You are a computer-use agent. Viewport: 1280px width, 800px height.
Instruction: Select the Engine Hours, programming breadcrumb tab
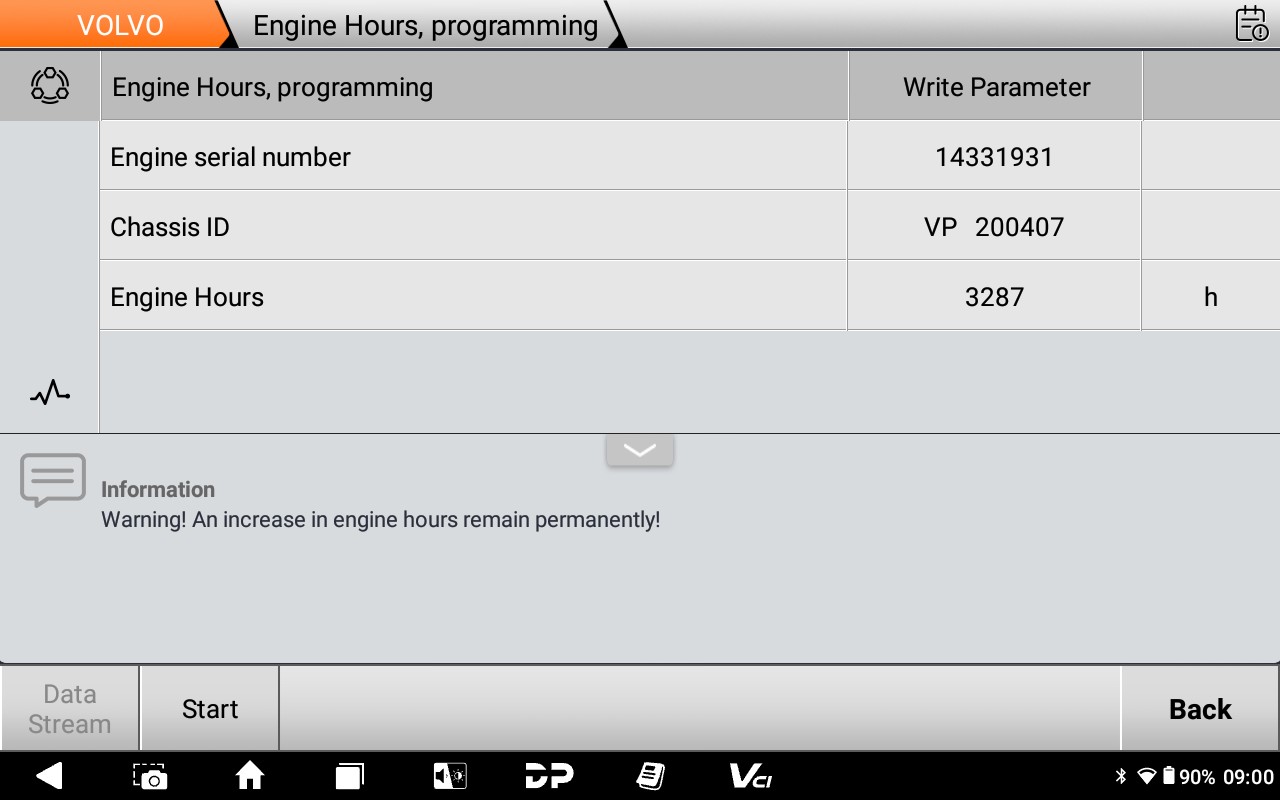(x=425, y=25)
